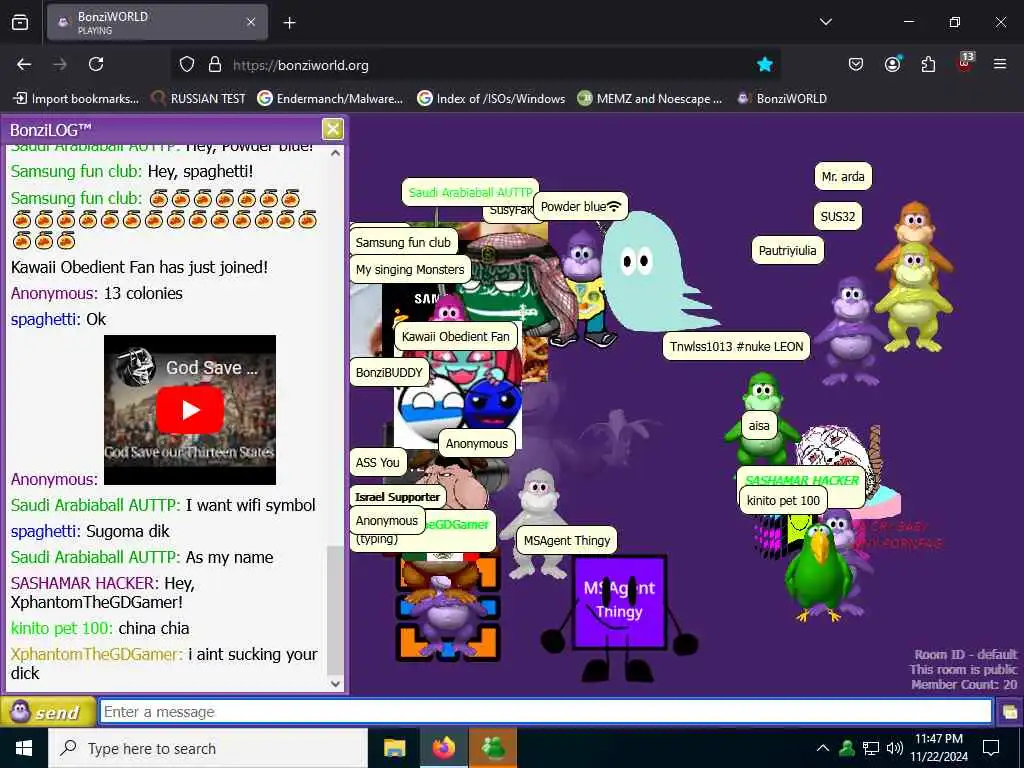
Task: Click the Samsung fun club name tag
Action: [403, 242]
